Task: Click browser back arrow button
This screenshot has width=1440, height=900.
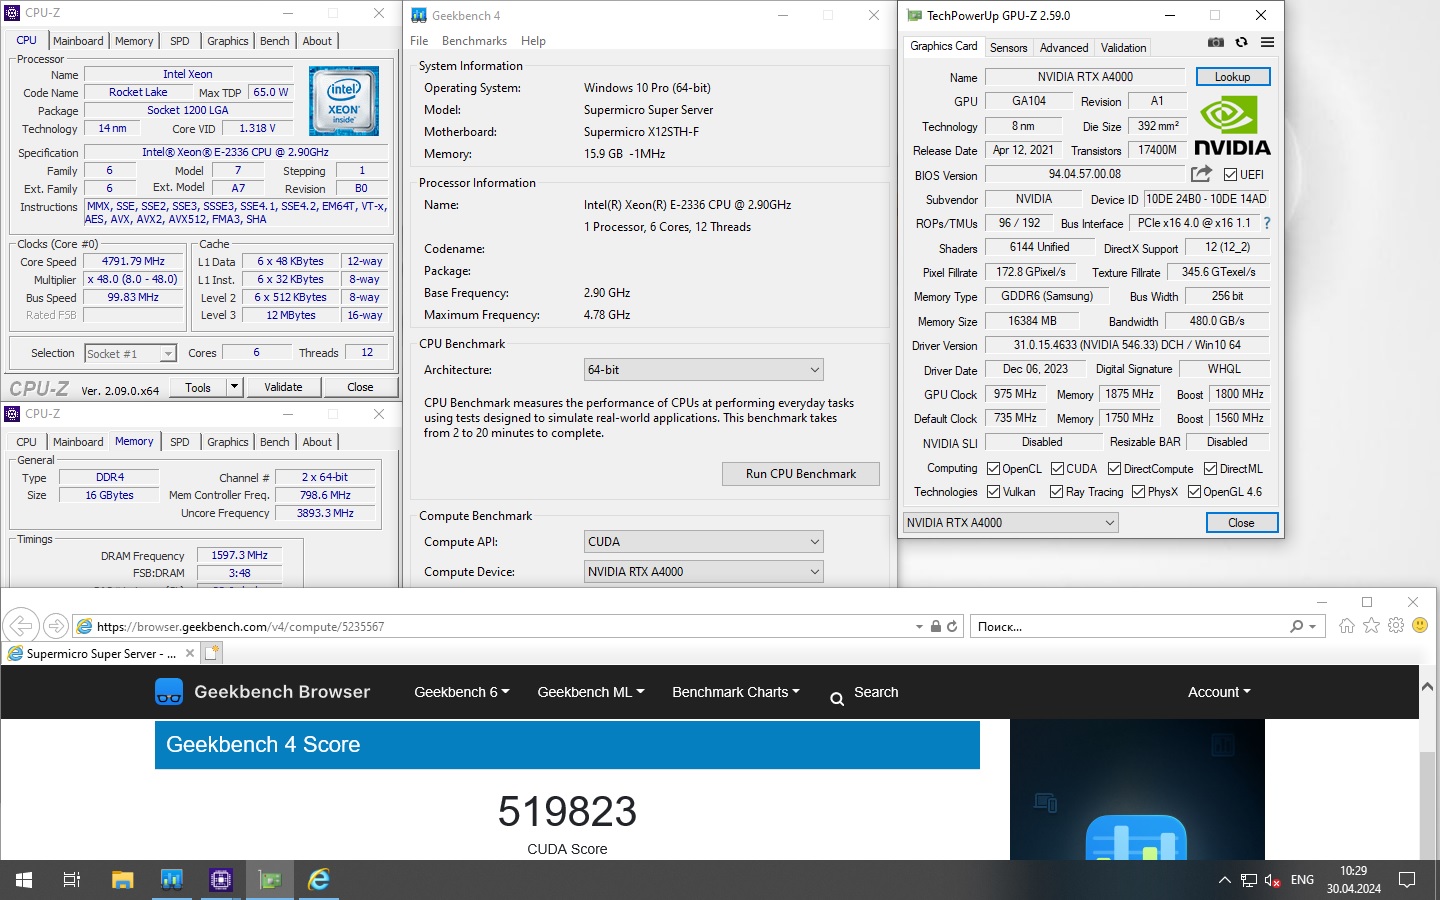Action: (x=20, y=626)
